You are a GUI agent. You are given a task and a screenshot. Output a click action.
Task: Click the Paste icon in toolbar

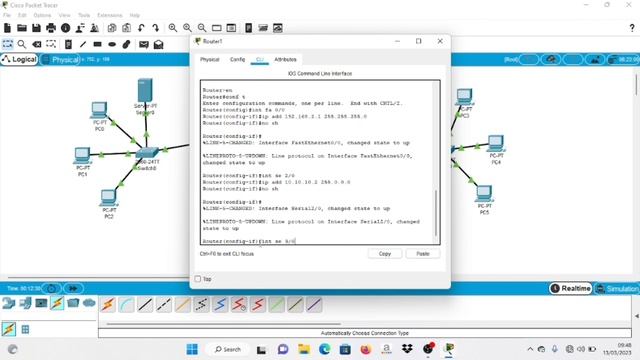pyautogui.click(x=127, y=28)
